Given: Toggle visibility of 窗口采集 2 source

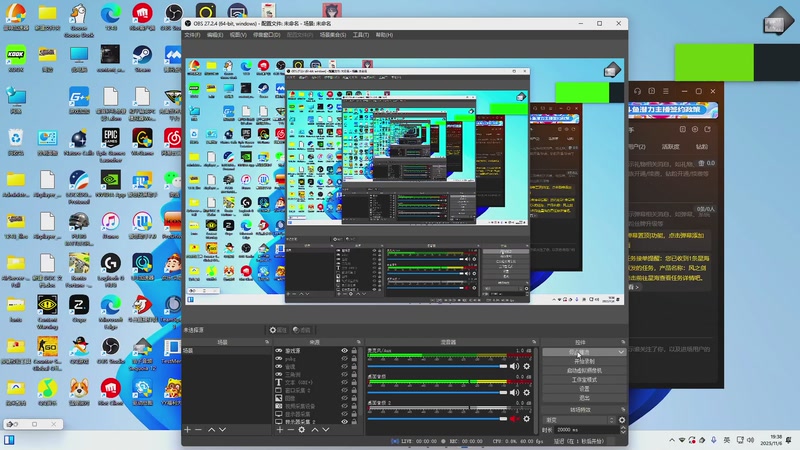Looking at the screenshot, I should [x=344, y=390].
